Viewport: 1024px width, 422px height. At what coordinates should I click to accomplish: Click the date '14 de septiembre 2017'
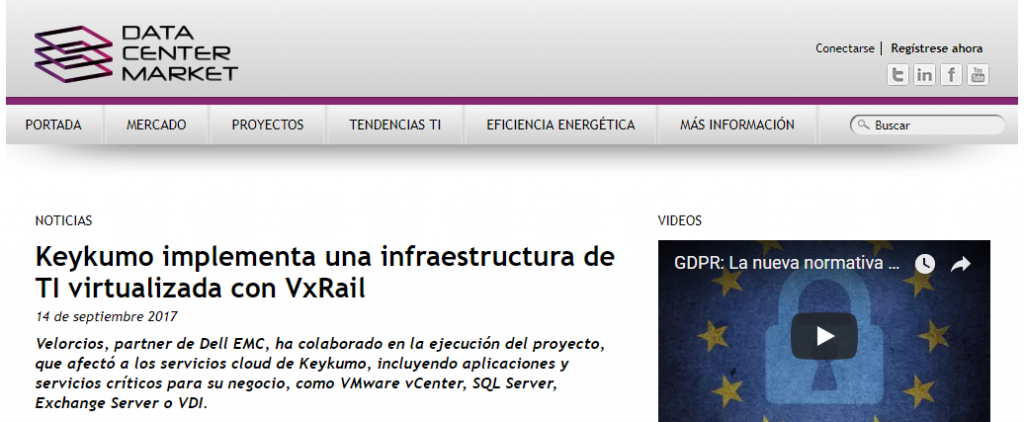tap(106, 317)
